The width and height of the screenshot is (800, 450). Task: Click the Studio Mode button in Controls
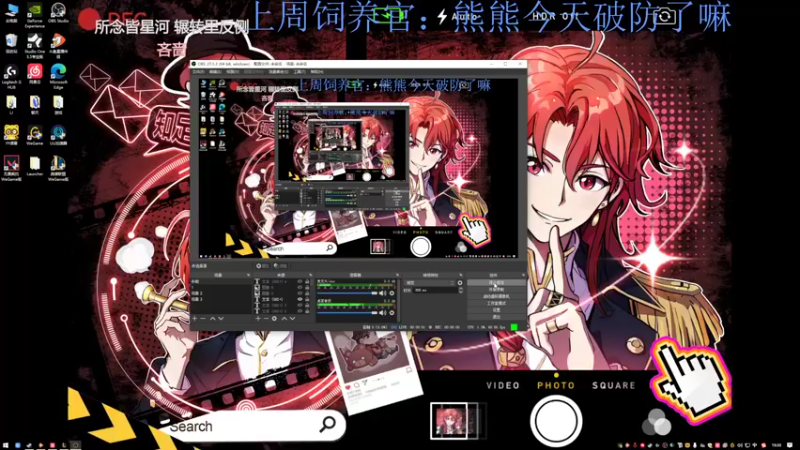coord(496,303)
